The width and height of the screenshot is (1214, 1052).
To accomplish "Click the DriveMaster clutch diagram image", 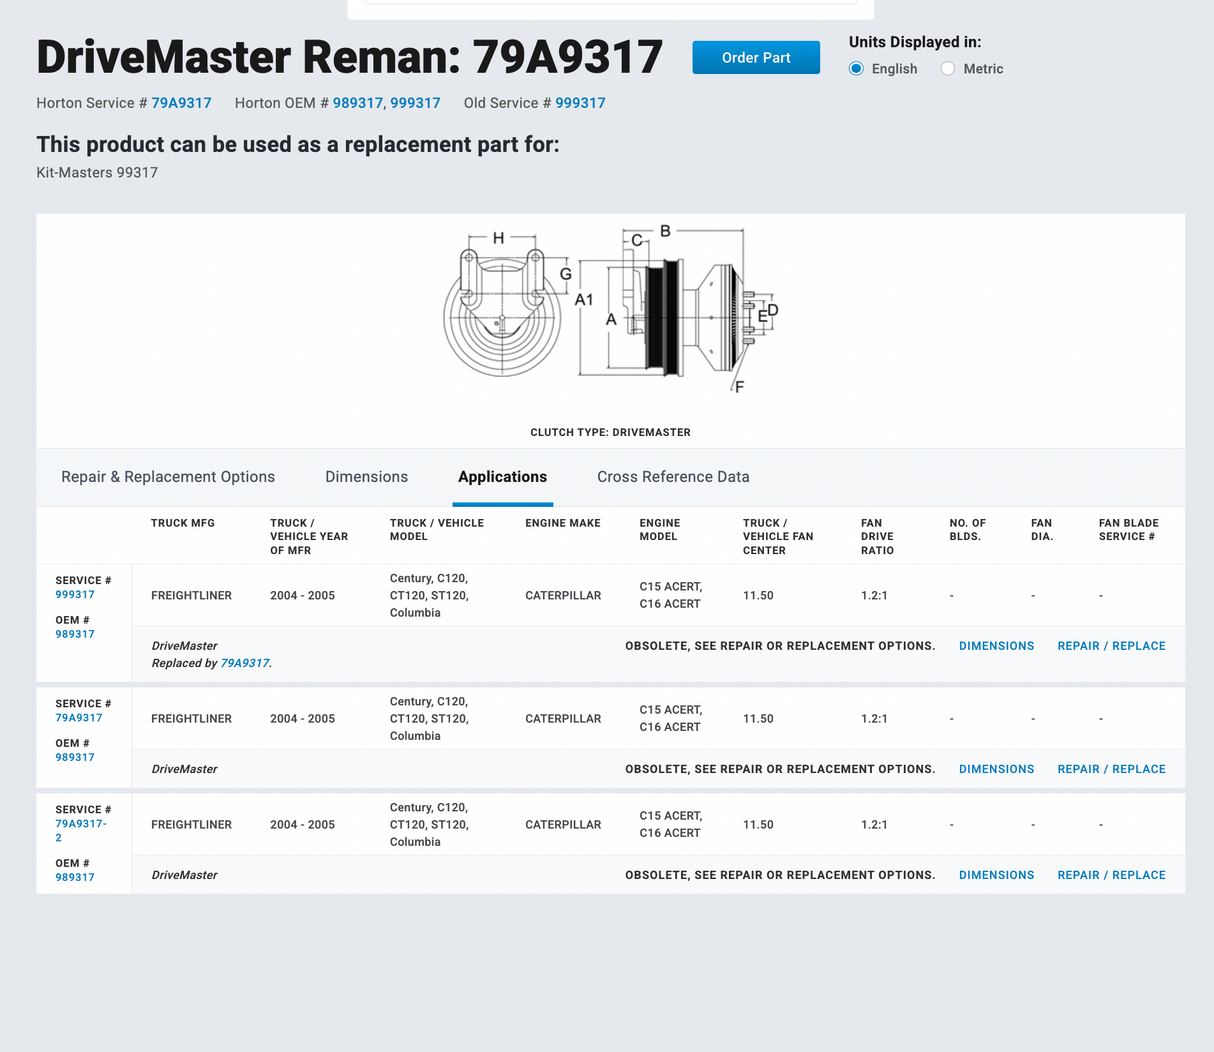I will (x=611, y=310).
